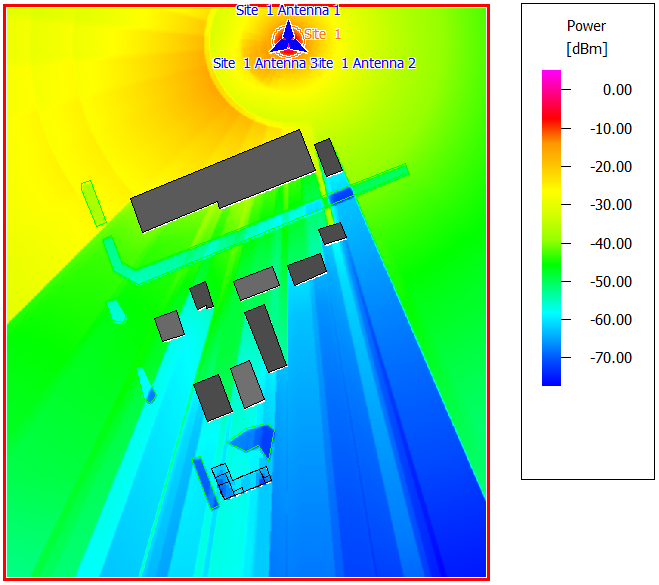Viewport: 659px width, 585px height.
Task: Click the power legend color bar
Action: pyautogui.click(x=551, y=228)
